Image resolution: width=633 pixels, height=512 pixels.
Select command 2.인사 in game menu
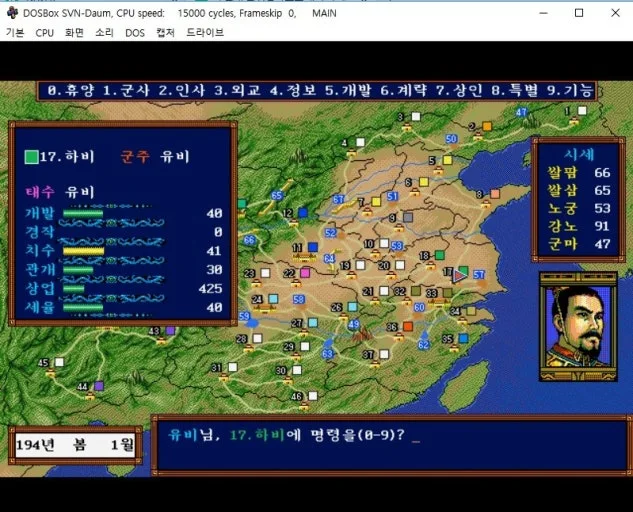pos(182,90)
